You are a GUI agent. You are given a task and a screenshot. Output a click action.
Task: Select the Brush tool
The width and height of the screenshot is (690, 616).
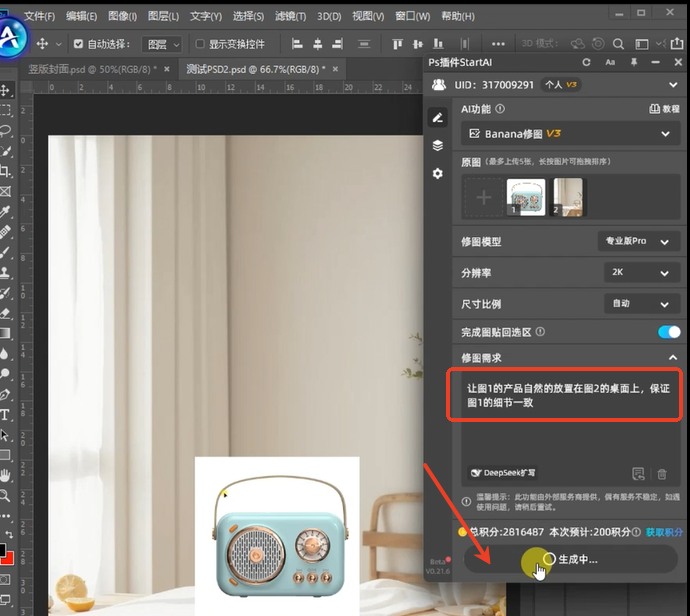5,253
